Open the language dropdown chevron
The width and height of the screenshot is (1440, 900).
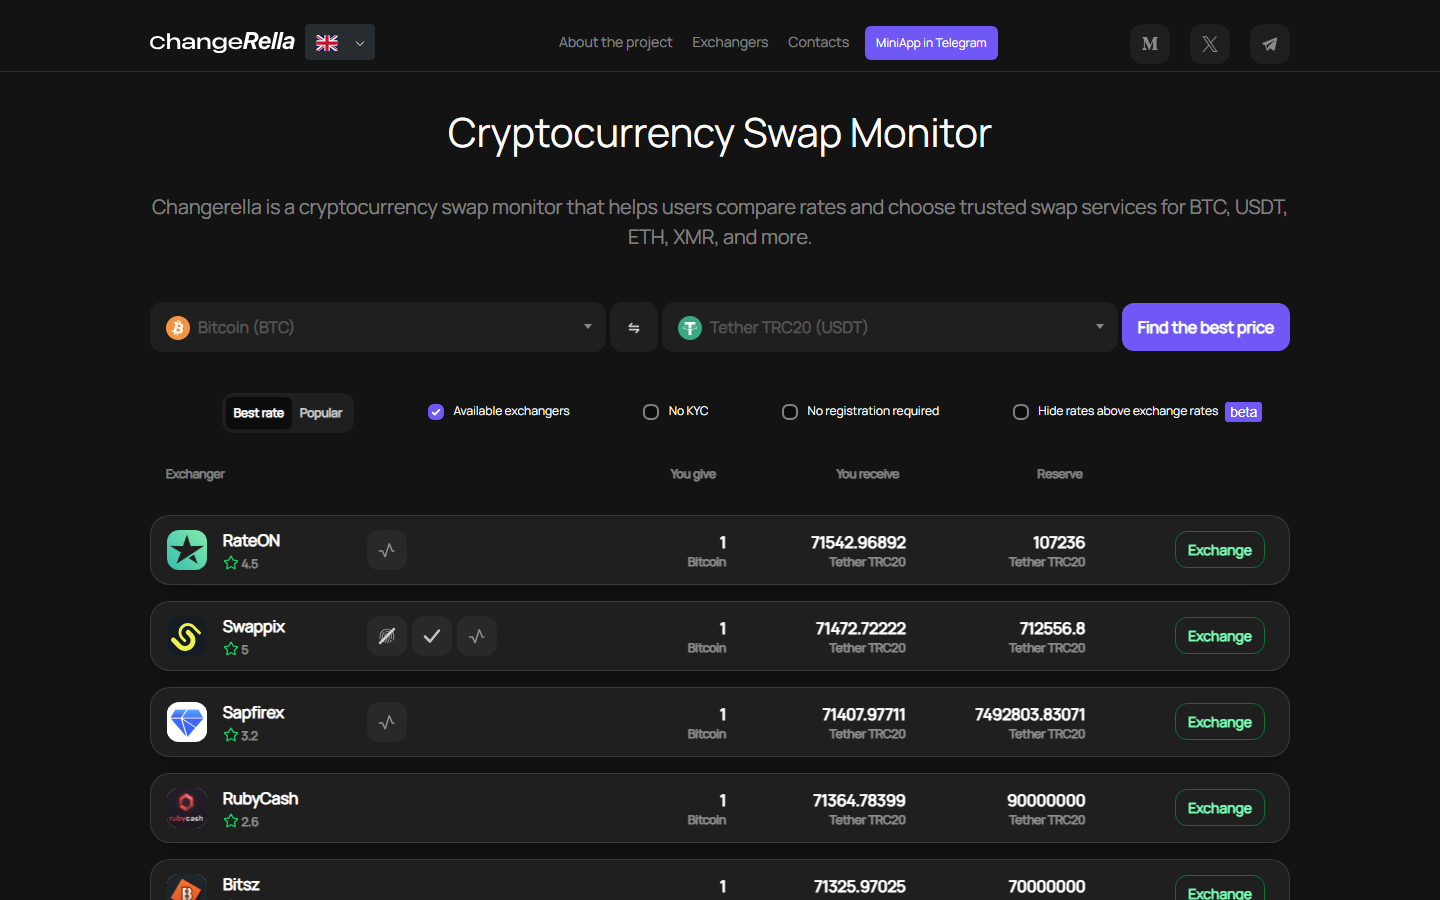click(x=360, y=43)
